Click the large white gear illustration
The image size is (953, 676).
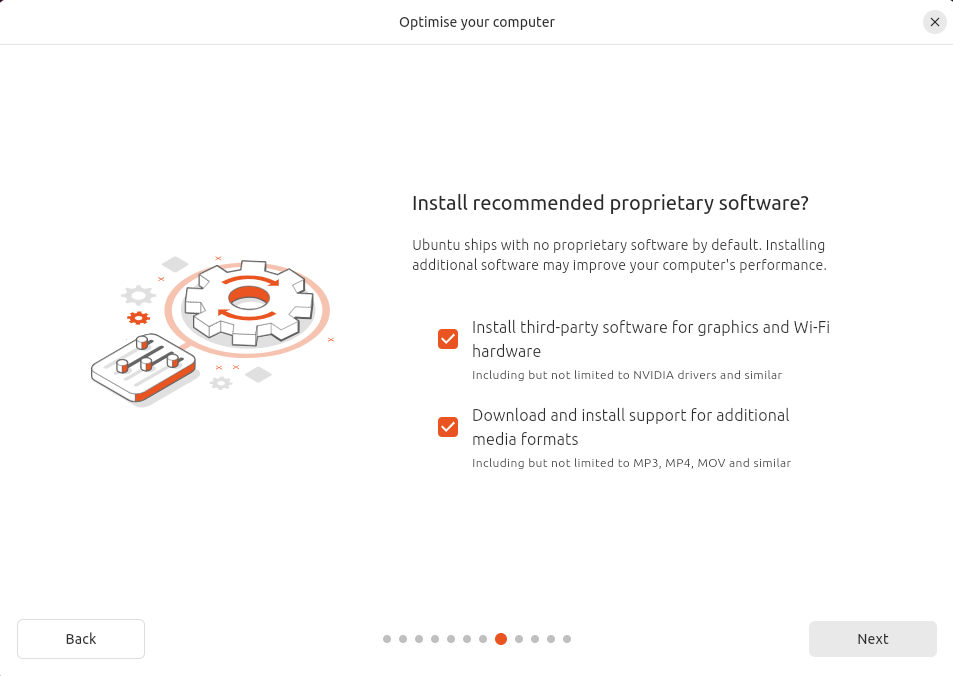247,298
